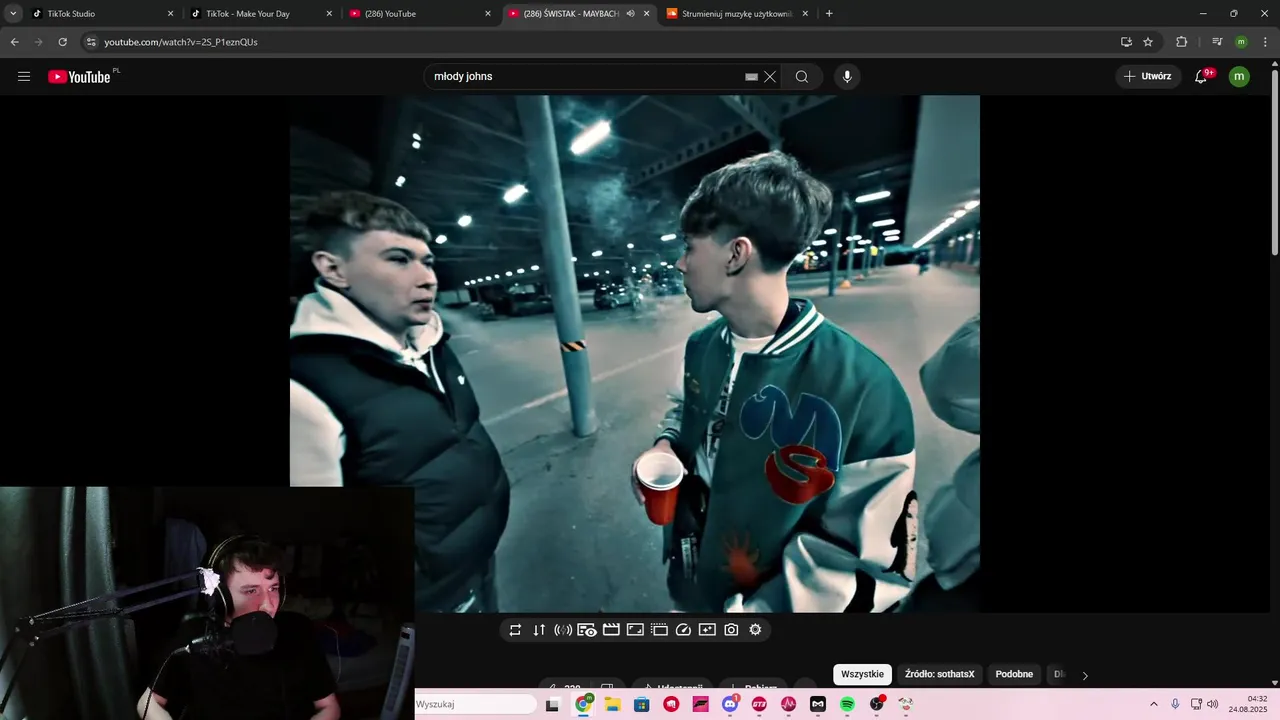
Task: Click the address bar URL
Action: [x=181, y=42]
